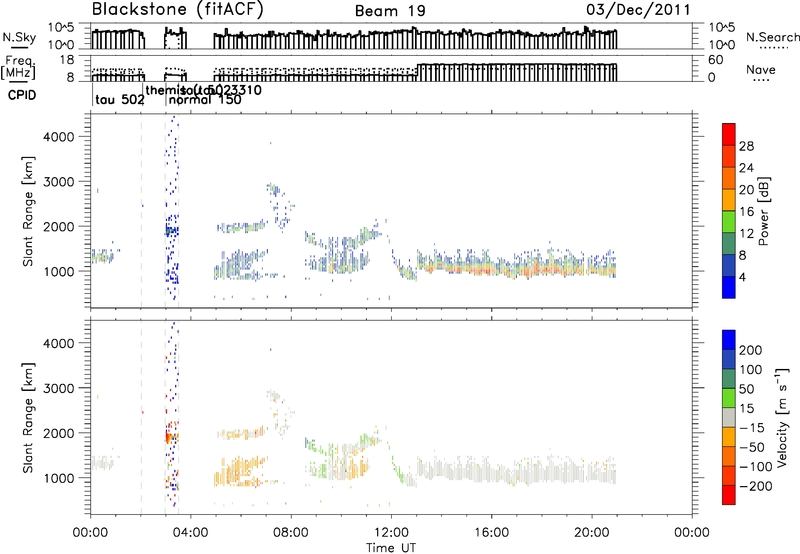Click the velocity panel 'Slant Range [km]' label
The image size is (800, 554).
(x=29, y=418)
